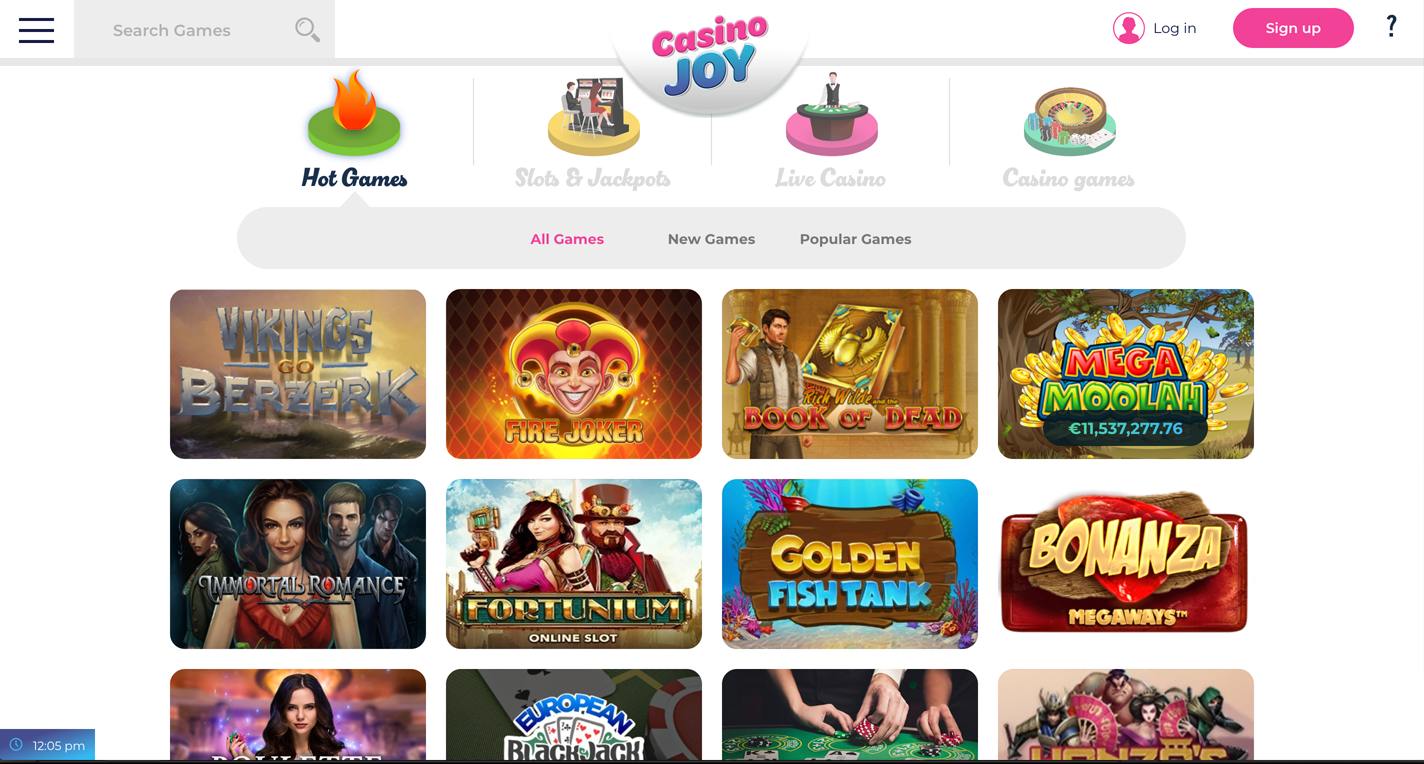This screenshot has height=764, width=1424.
Task: Select the All Games tab
Action: click(x=567, y=239)
